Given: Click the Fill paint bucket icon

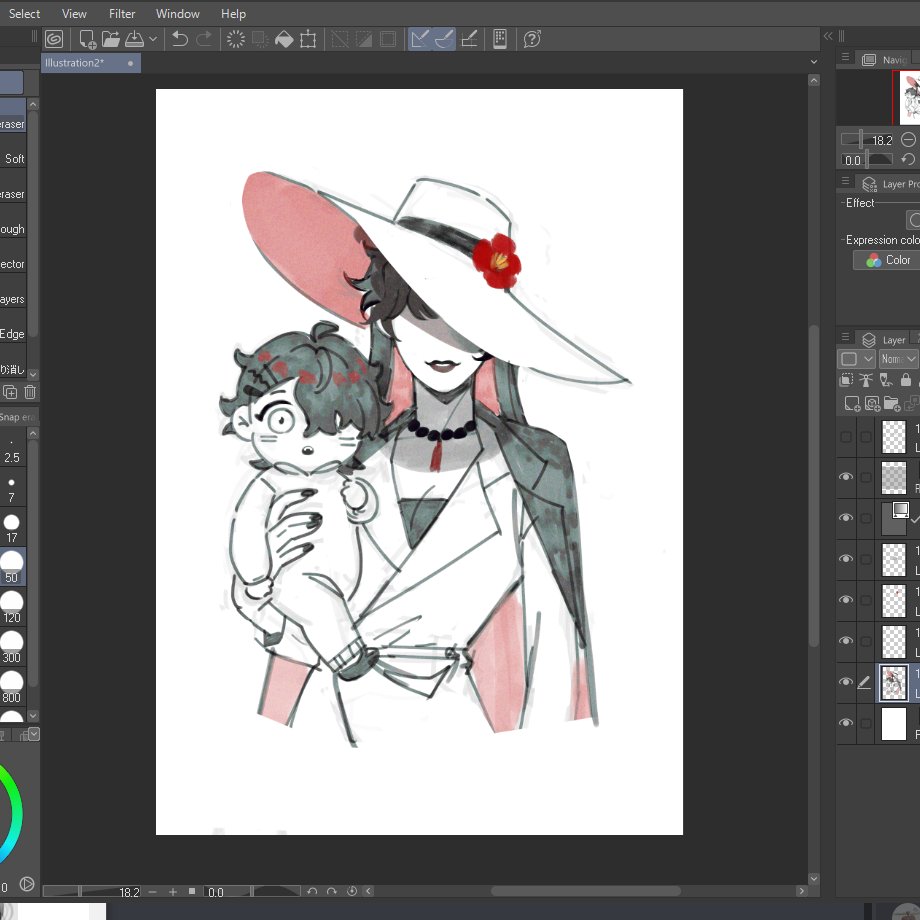Looking at the screenshot, I should point(284,39).
